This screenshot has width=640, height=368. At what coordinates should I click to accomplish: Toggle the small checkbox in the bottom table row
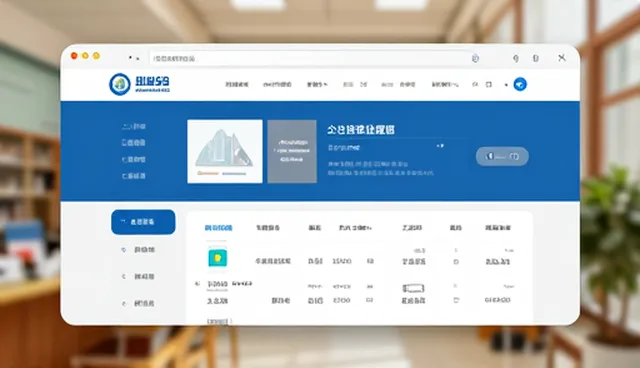coord(456,300)
